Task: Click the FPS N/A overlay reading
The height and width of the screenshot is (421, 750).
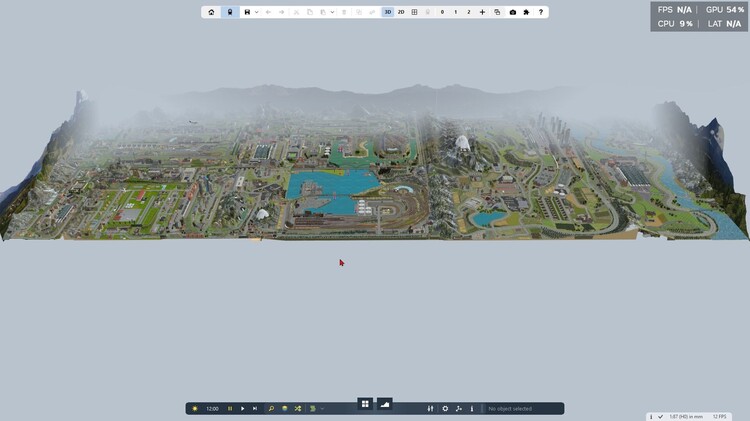Action: pos(675,10)
